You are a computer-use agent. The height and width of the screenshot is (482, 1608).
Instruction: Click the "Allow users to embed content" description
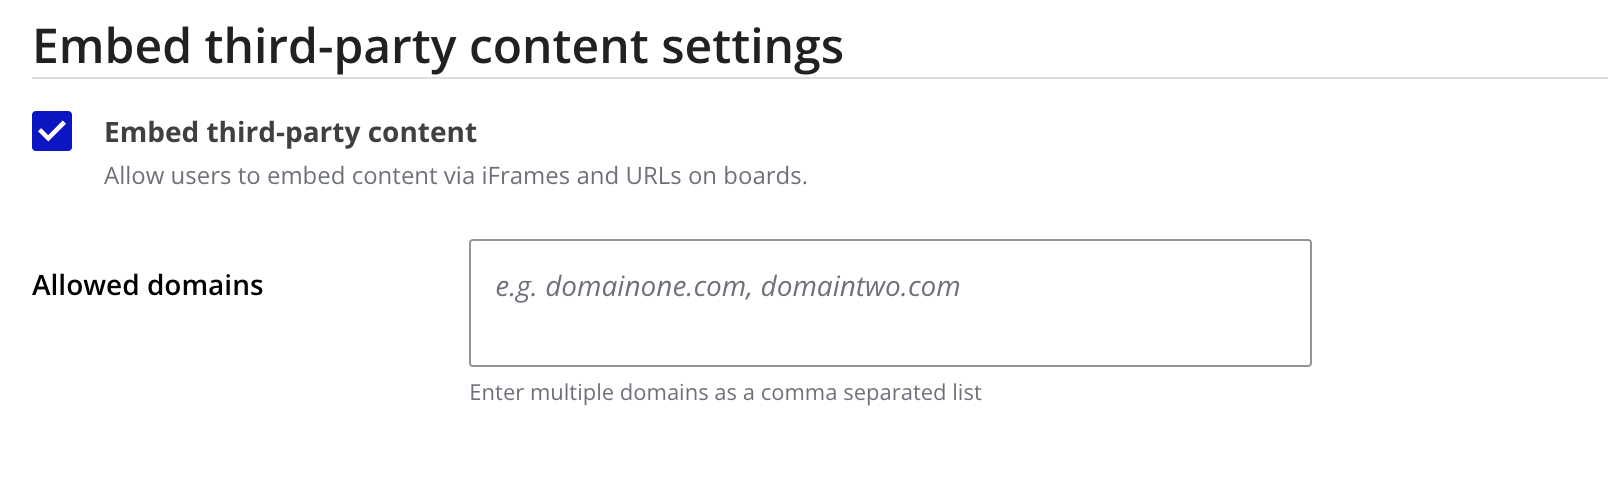click(455, 176)
